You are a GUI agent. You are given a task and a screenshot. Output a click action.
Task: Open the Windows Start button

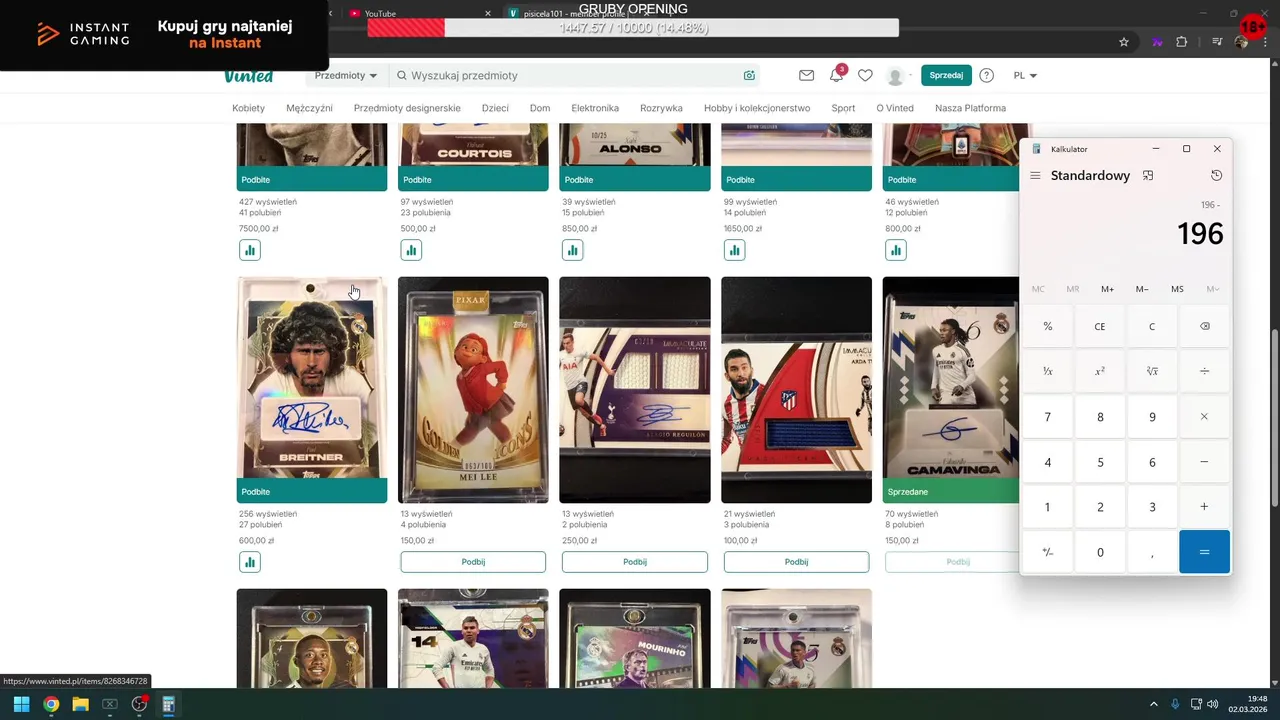[21, 704]
